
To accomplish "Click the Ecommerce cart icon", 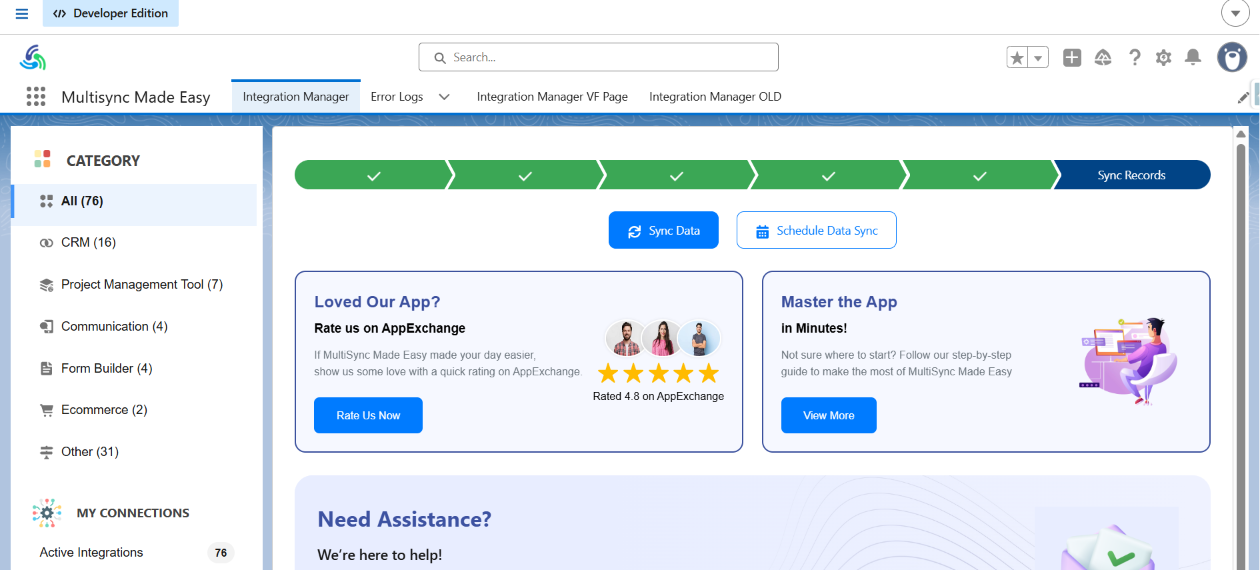I will pos(46,410).
